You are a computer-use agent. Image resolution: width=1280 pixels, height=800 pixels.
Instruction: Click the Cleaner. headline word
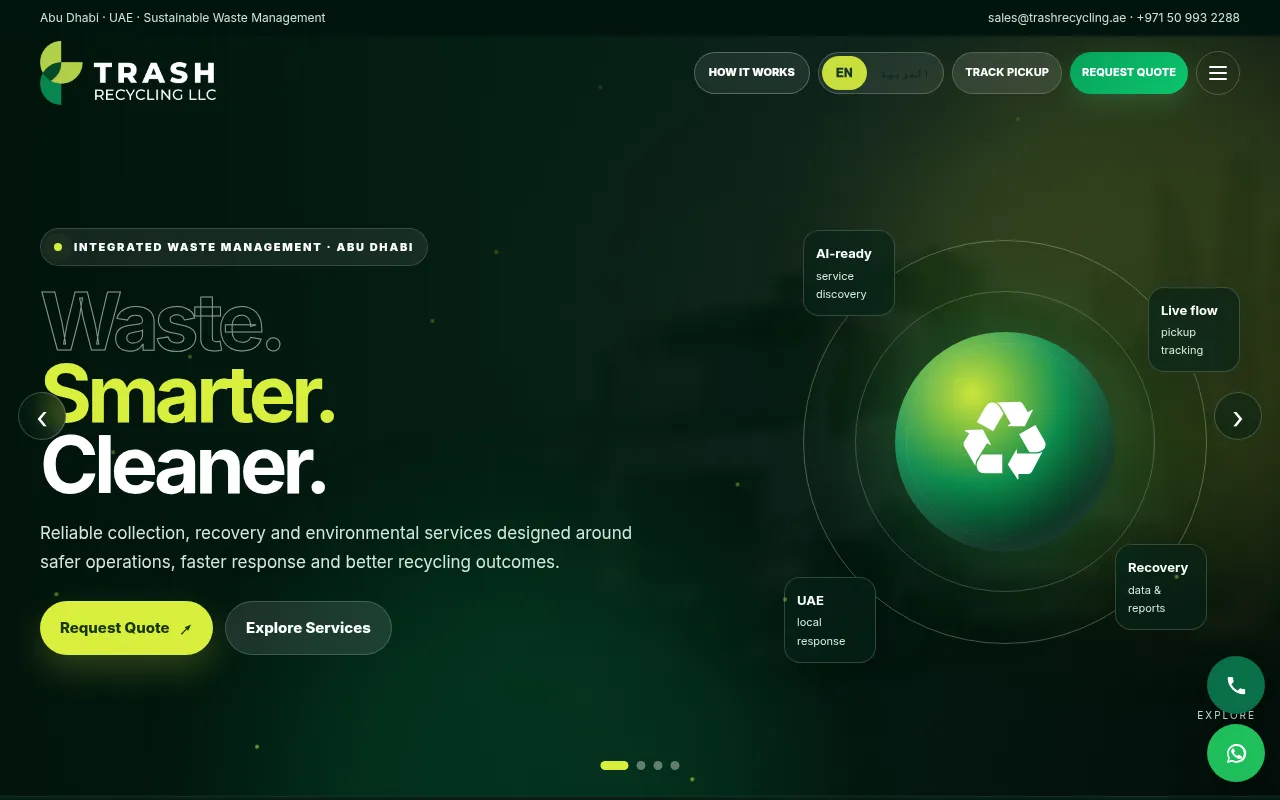(184, 467)
